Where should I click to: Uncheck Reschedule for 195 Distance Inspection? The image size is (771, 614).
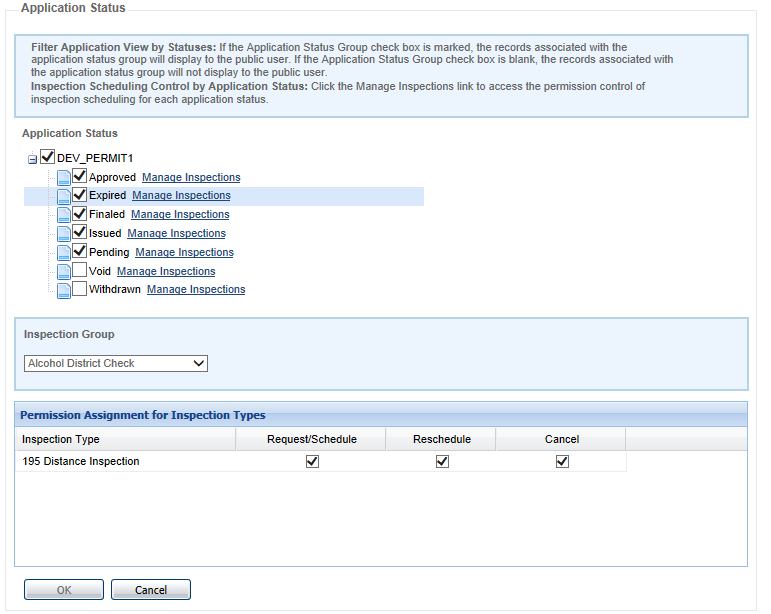[x=442, y=461]
